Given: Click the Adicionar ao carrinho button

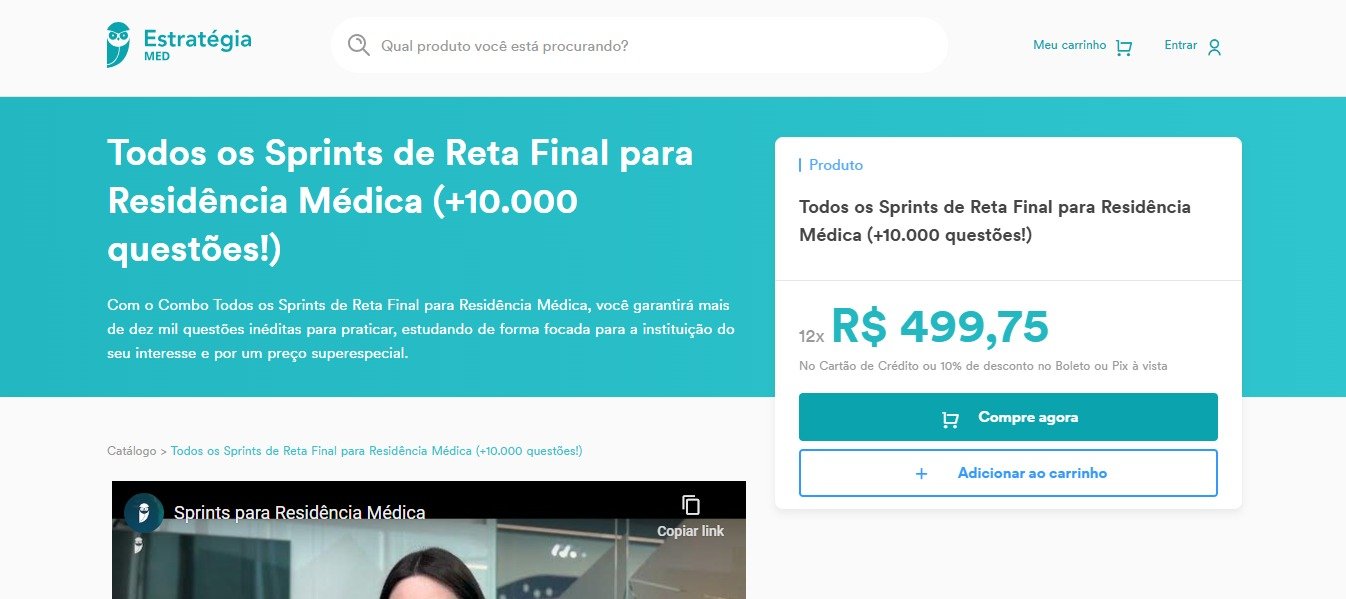Looking at the screenshot, I should coord(1008,473).
